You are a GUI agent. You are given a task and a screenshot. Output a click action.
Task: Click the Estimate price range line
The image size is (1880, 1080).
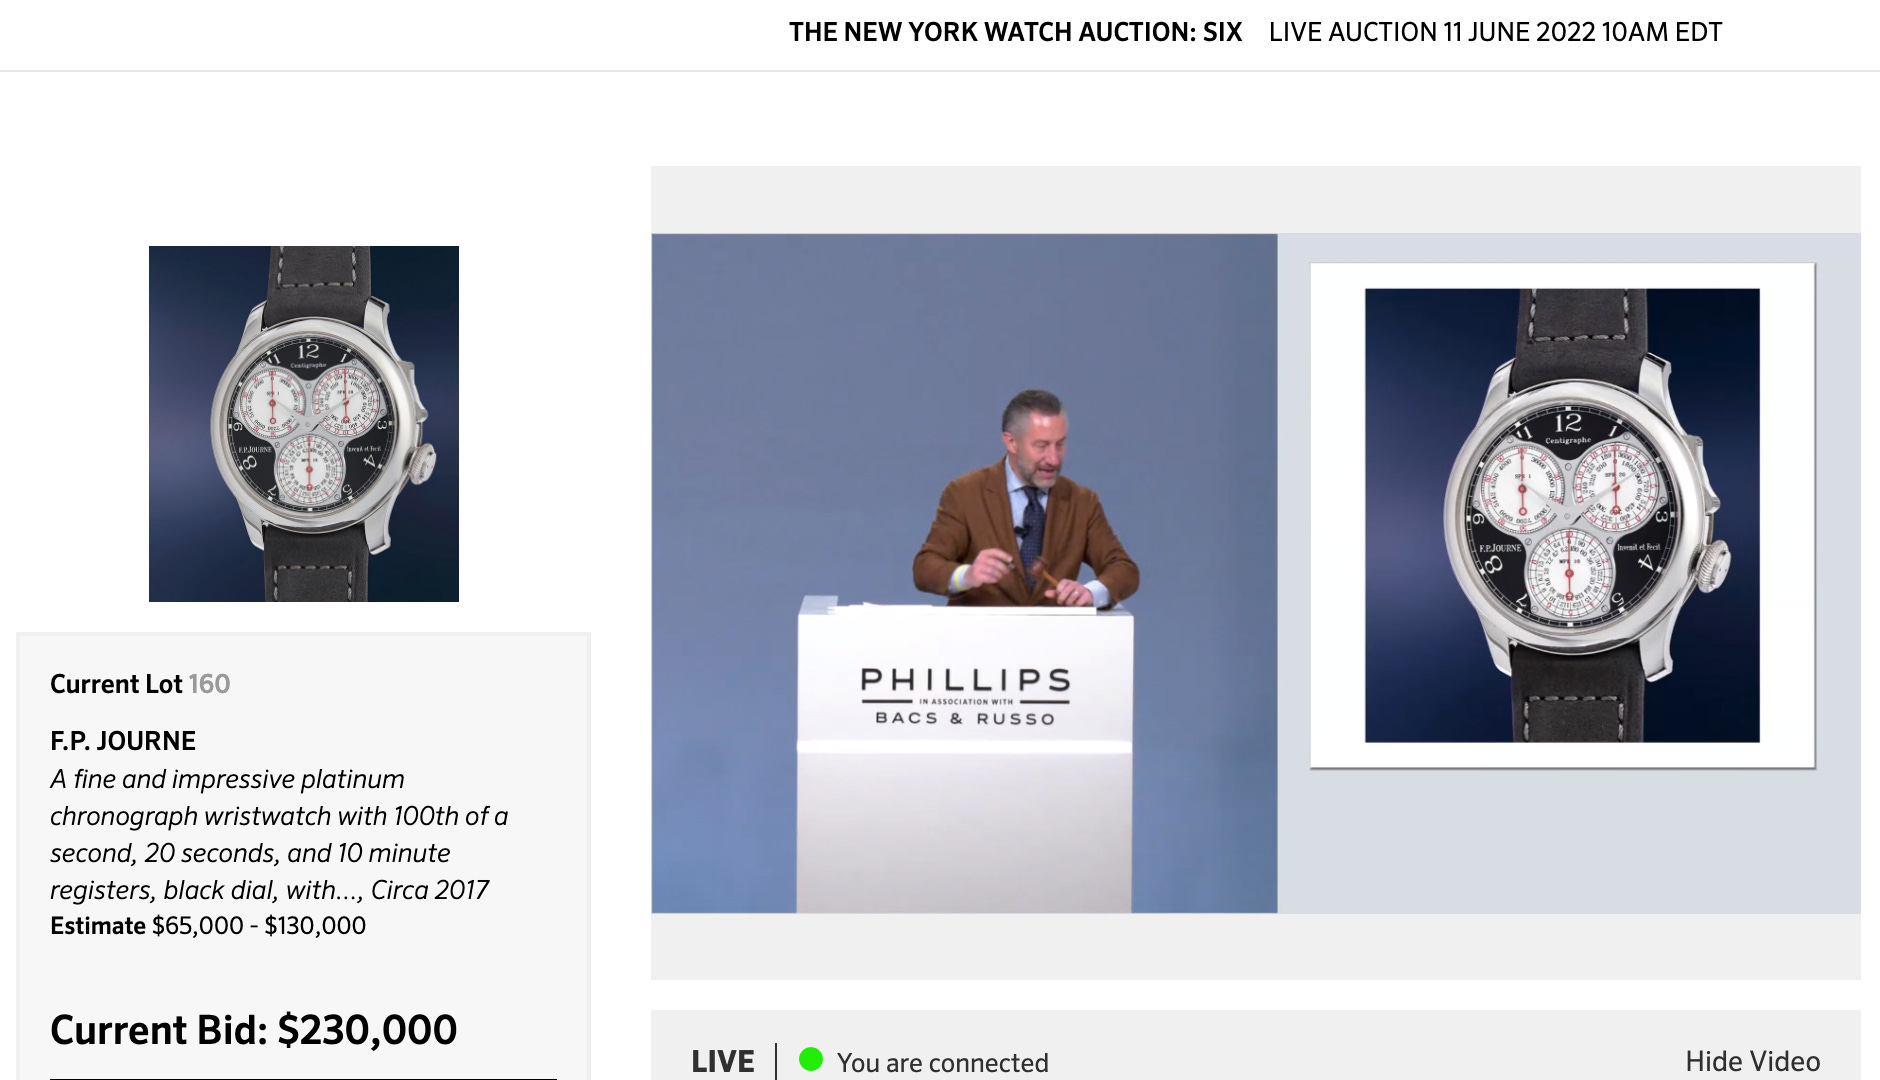click(x=208, y=926)
